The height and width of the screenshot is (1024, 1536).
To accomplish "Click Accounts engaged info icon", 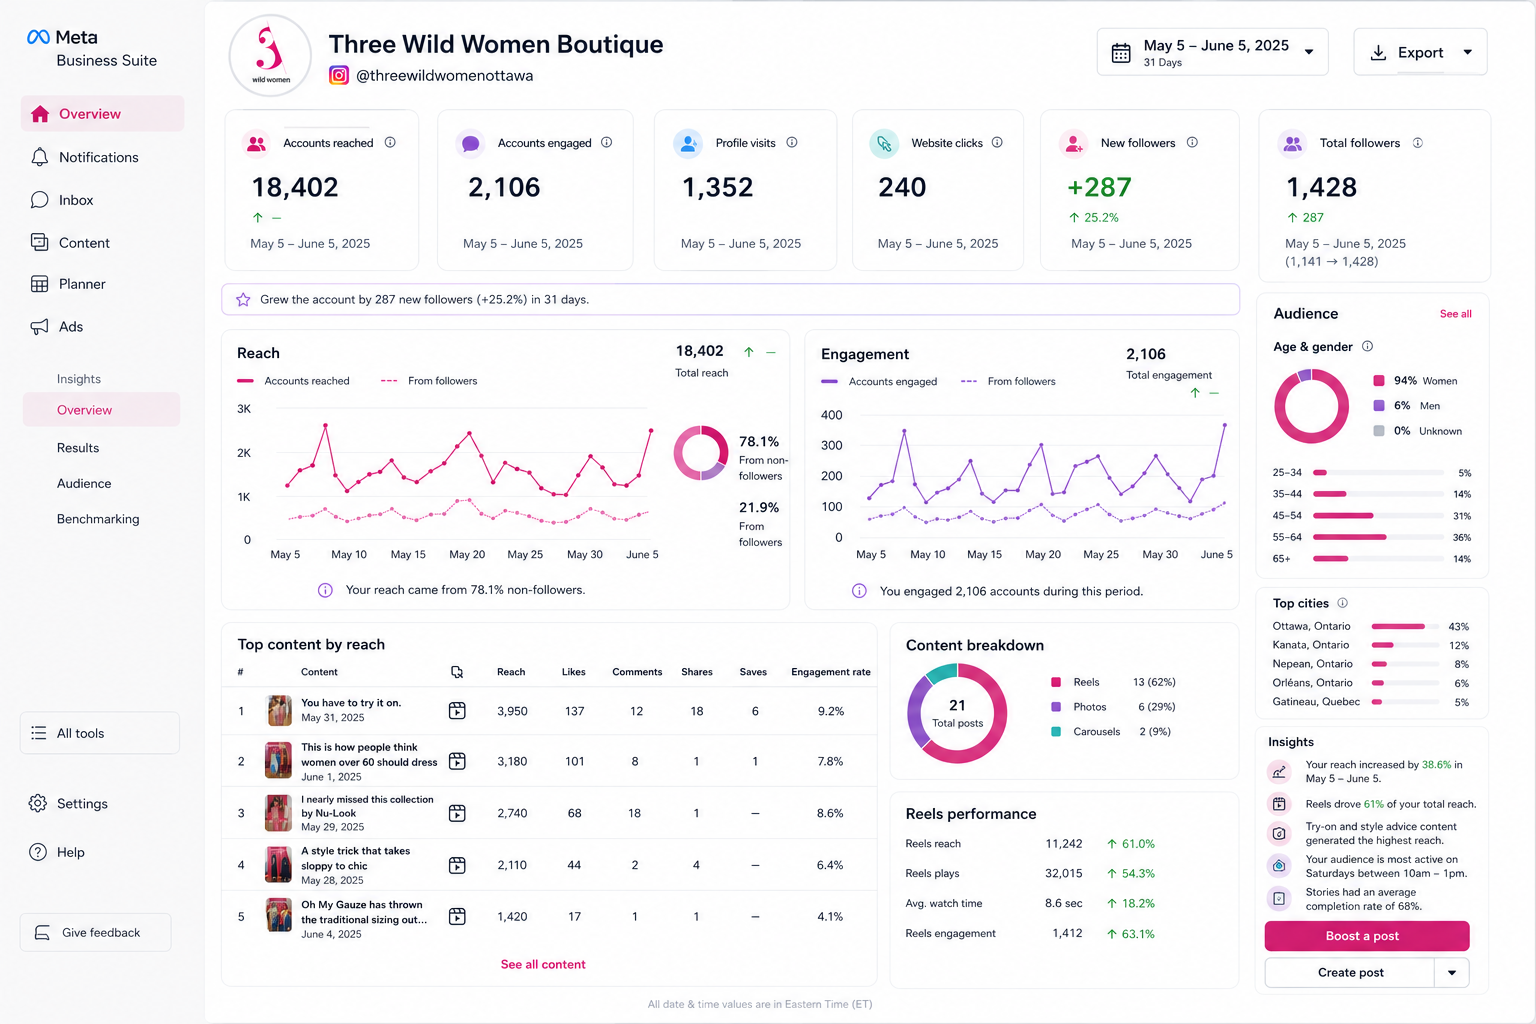I will point(607,143).
